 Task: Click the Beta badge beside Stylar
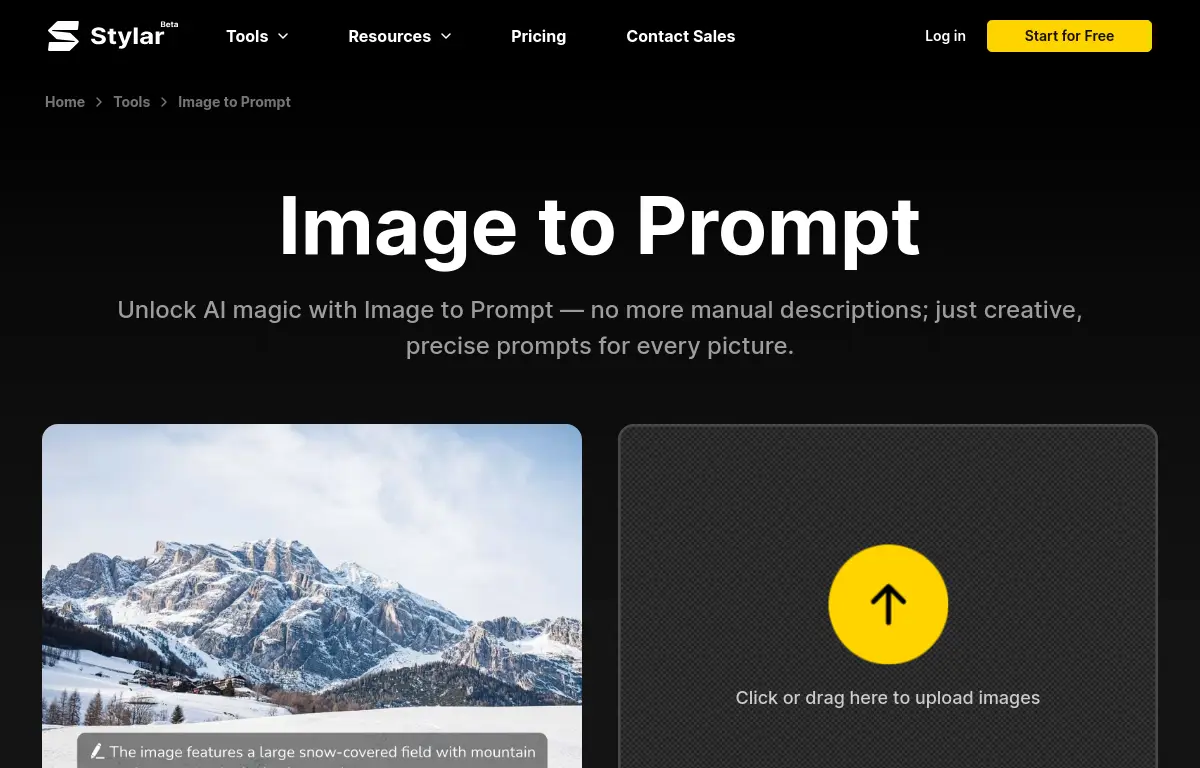(169, 24)
